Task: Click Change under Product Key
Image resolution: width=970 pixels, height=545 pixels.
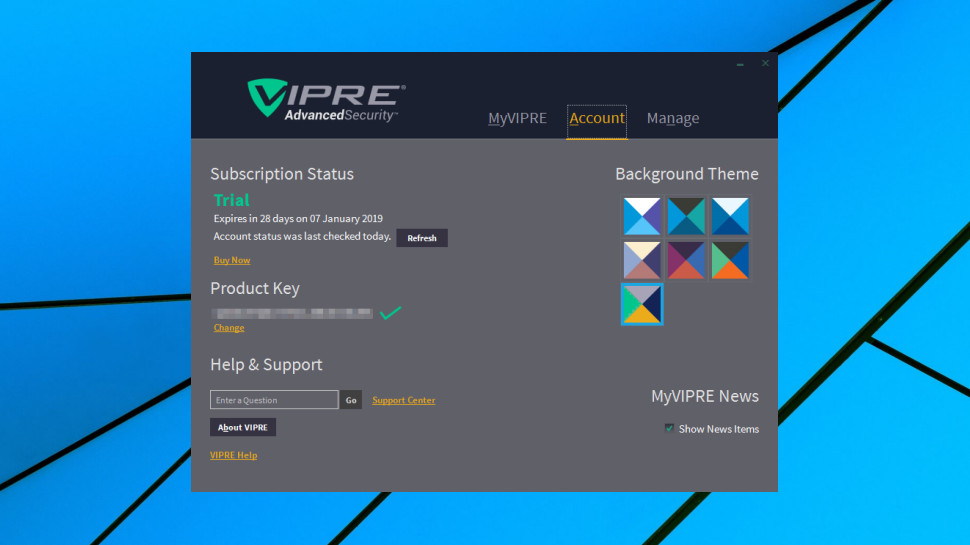Action: click(x=229, y=328)
